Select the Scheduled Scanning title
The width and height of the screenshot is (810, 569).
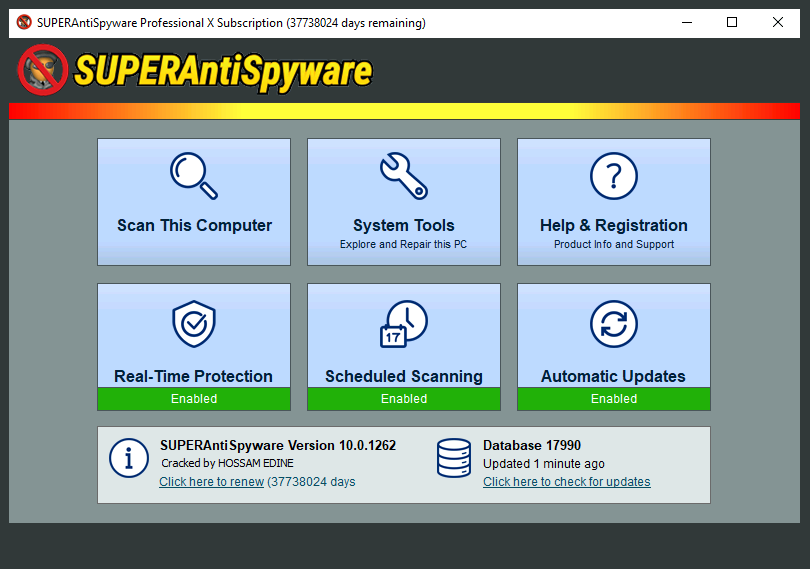pos(403,376)
